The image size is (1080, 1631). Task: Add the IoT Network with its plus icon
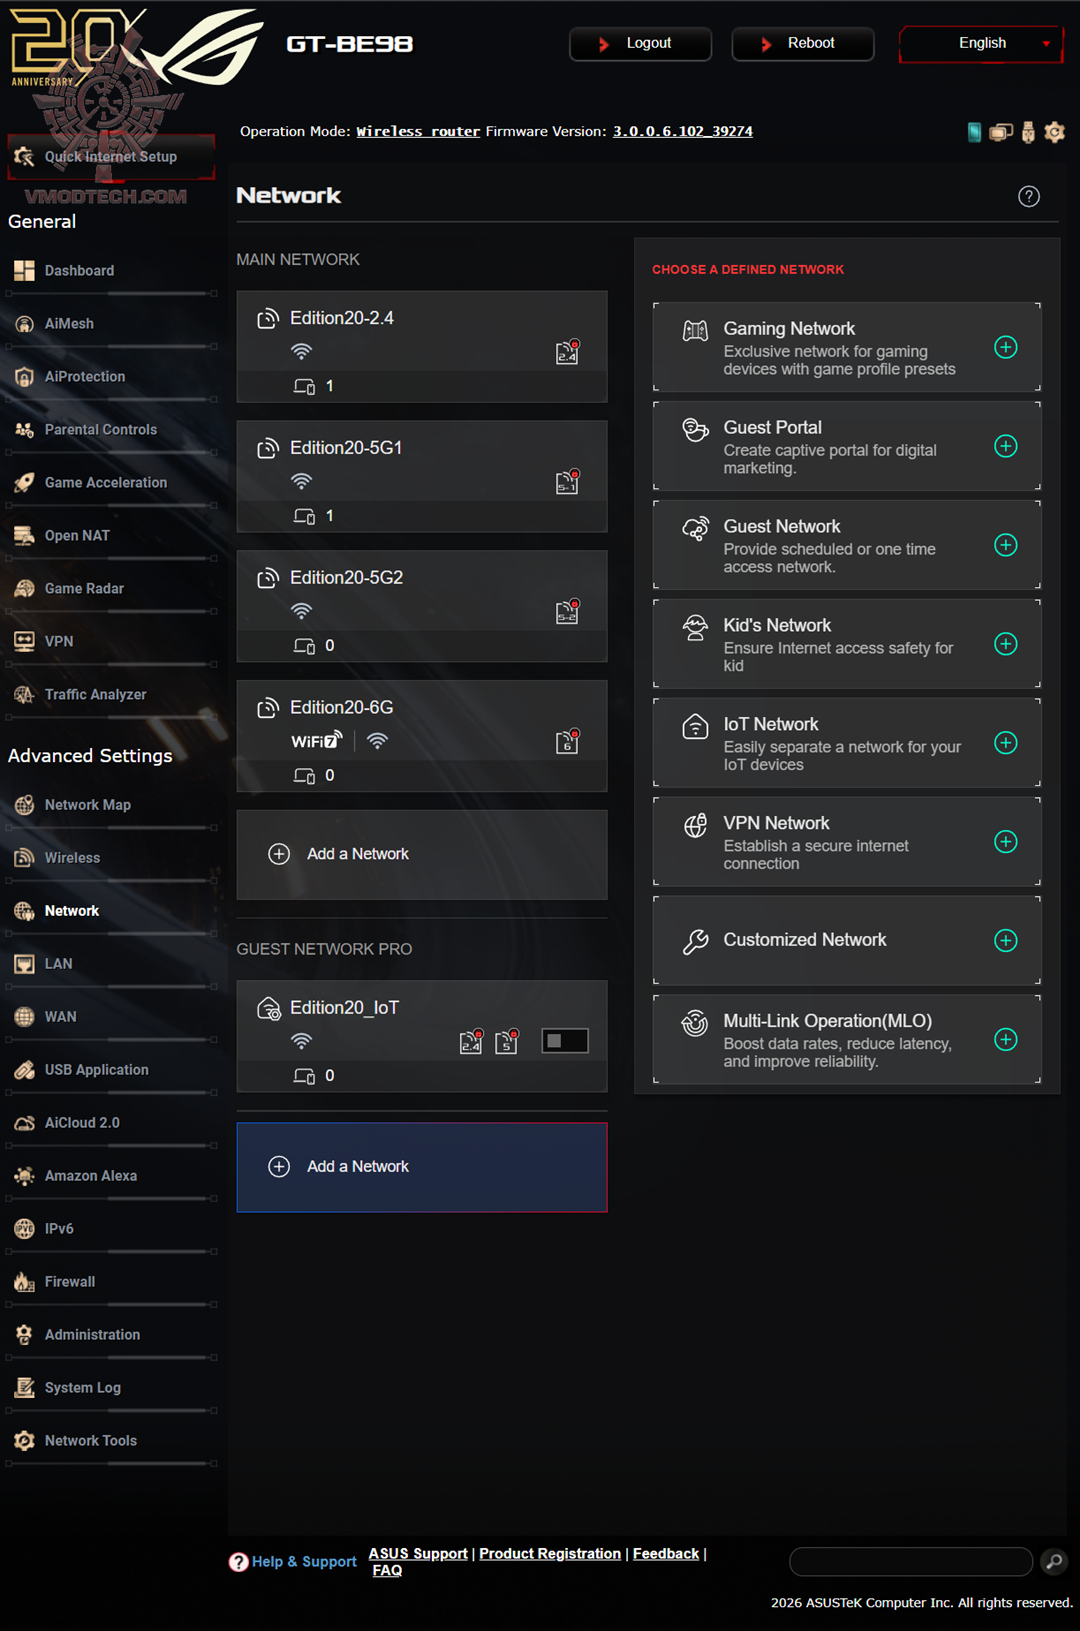[1006, 743]
